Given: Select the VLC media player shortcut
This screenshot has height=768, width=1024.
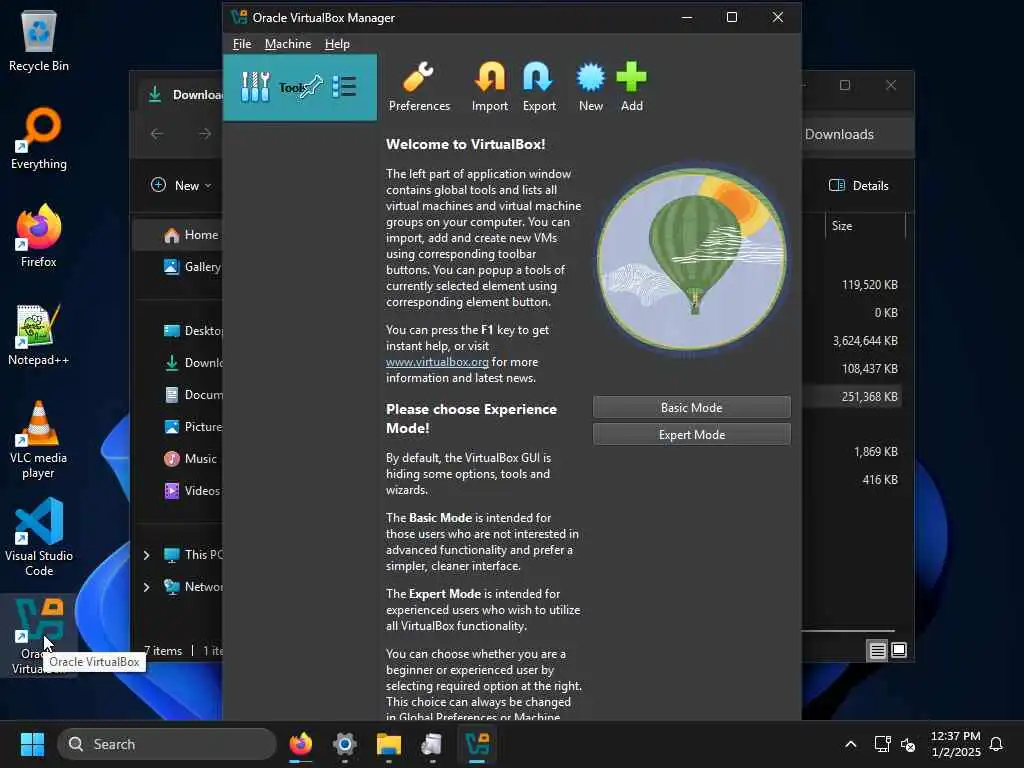Looking at the screenshot, I should click(x=39, y=440).
